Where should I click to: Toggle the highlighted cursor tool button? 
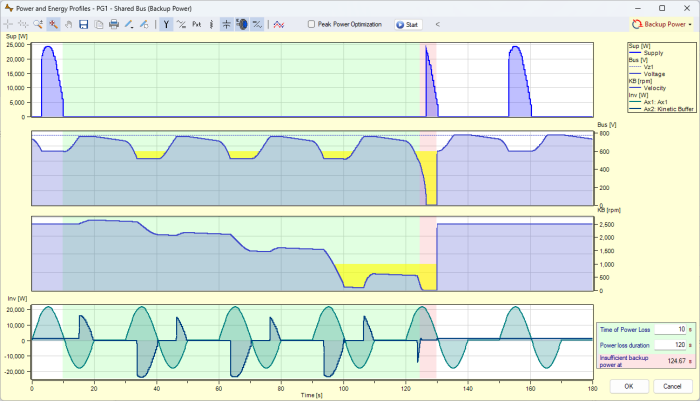(52, 23)
